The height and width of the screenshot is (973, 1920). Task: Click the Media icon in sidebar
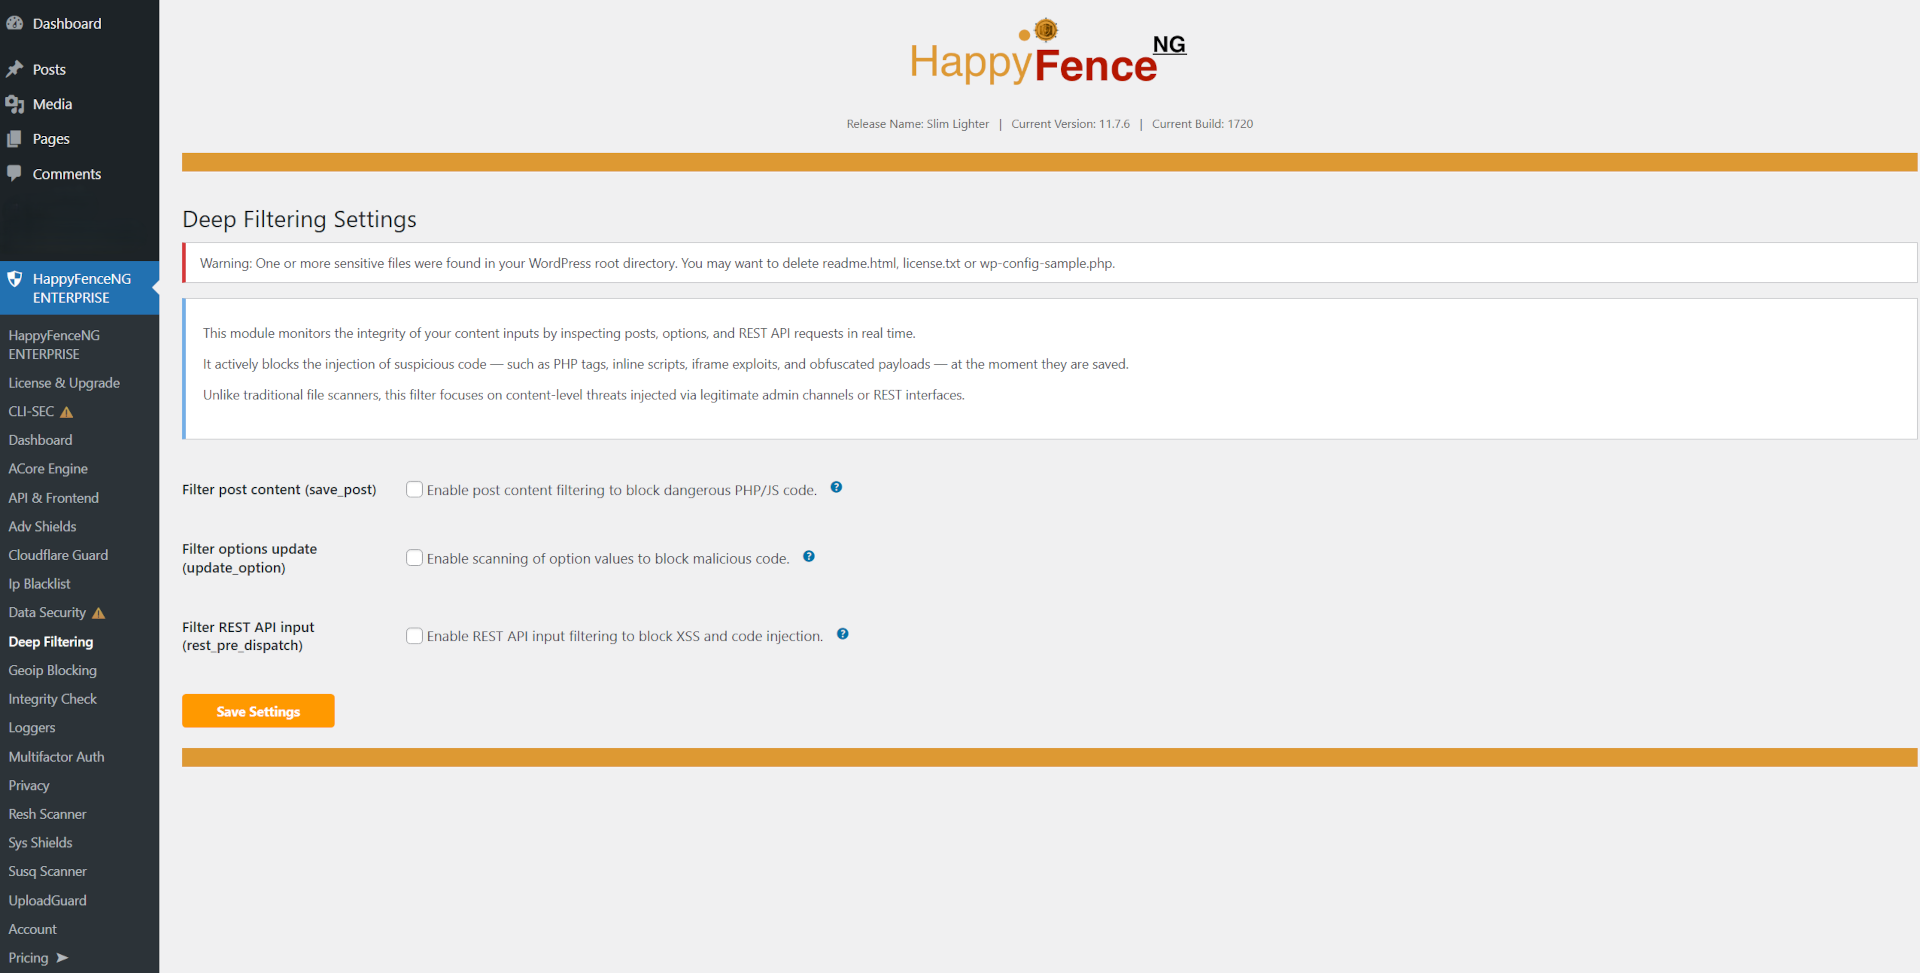point(15,104)
